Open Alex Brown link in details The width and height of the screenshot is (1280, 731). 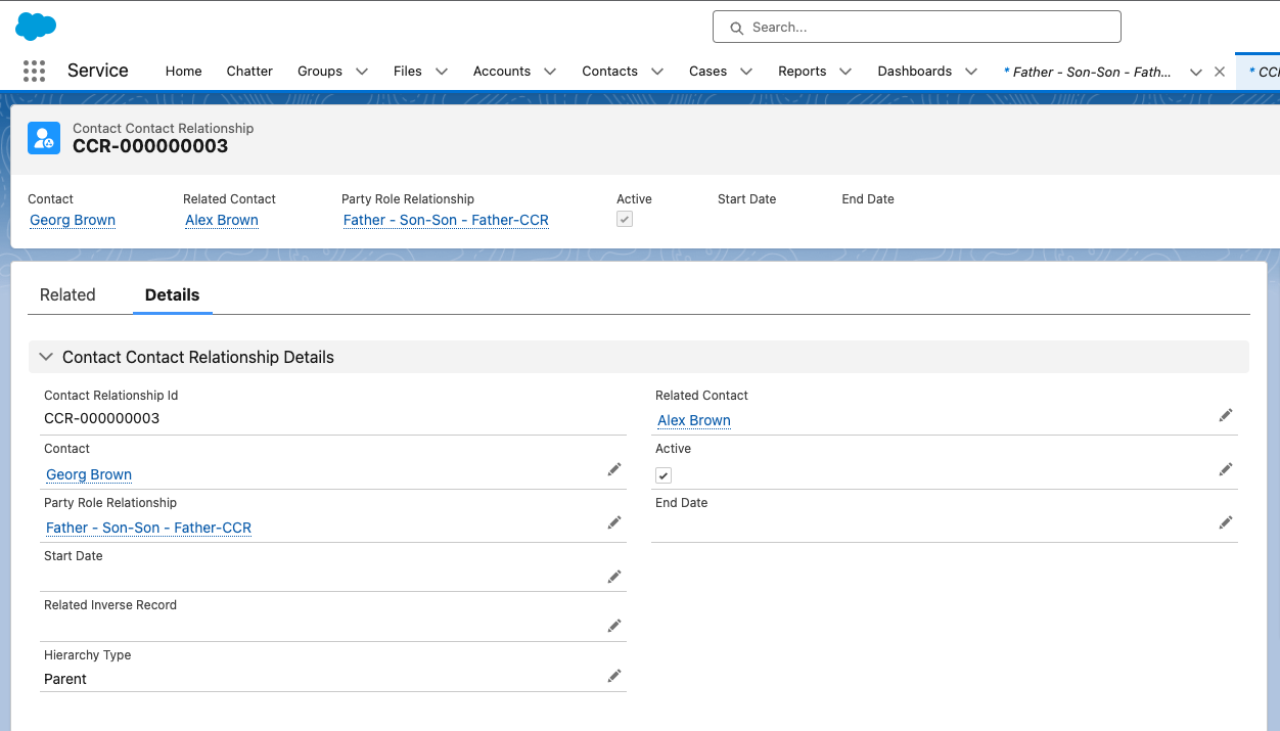coord(694,421)
